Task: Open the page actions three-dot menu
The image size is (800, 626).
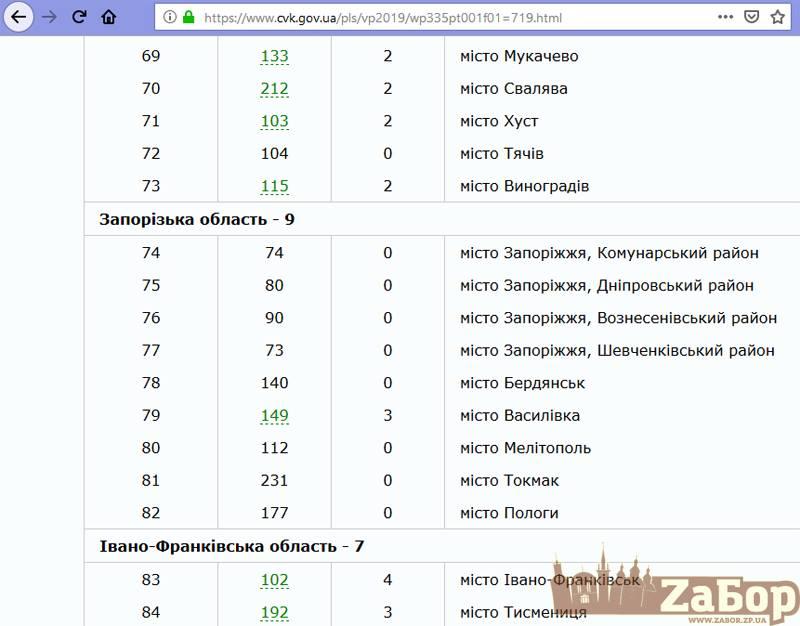Action: tap(725, 17)
